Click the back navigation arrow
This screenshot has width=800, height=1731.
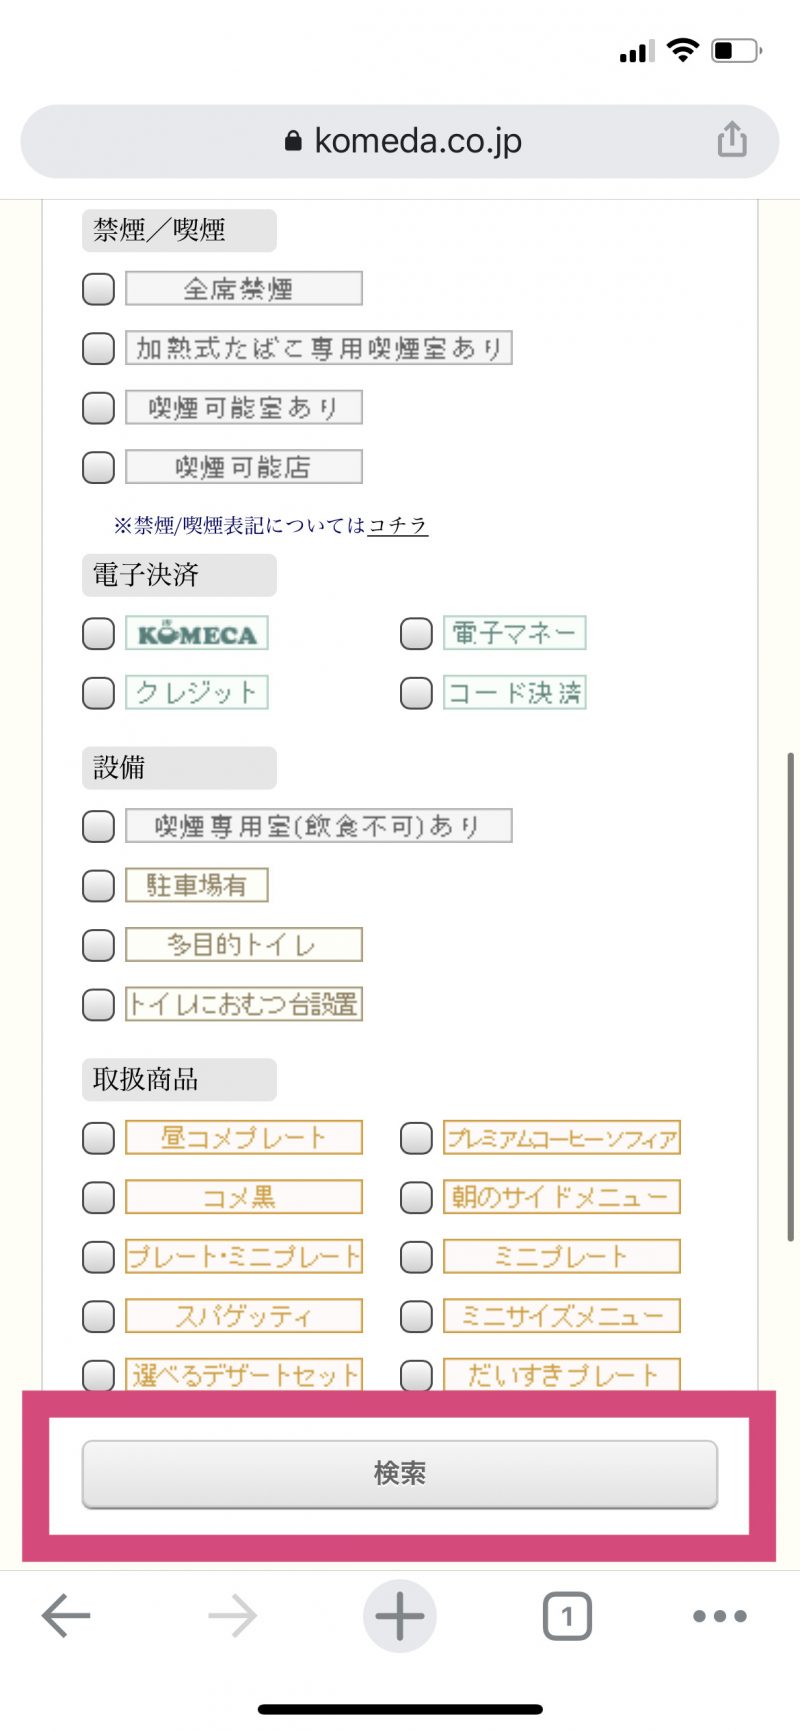point(63,1614)
